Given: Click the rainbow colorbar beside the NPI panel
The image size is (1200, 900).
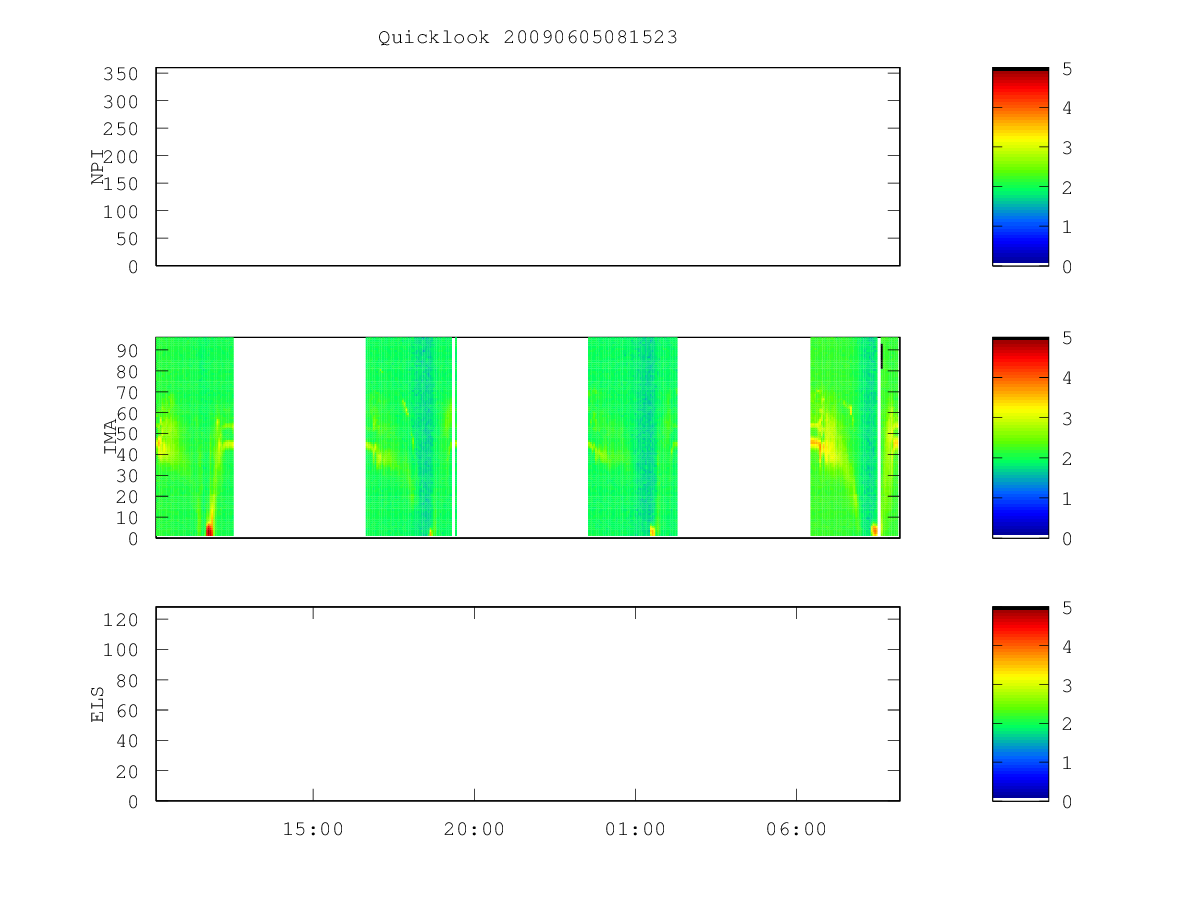Looking at the screenshot, I should click(1020, 167).
